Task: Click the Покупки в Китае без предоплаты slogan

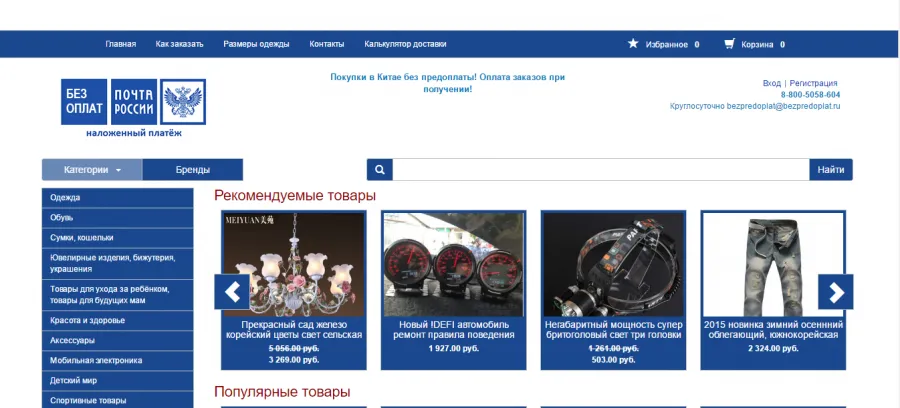Action: 448,83
